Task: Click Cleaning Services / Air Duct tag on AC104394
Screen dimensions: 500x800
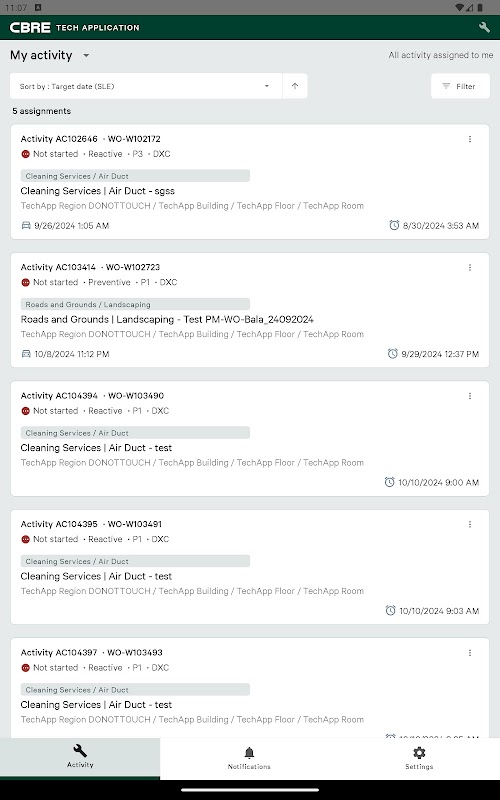Action: click(135, 433)
